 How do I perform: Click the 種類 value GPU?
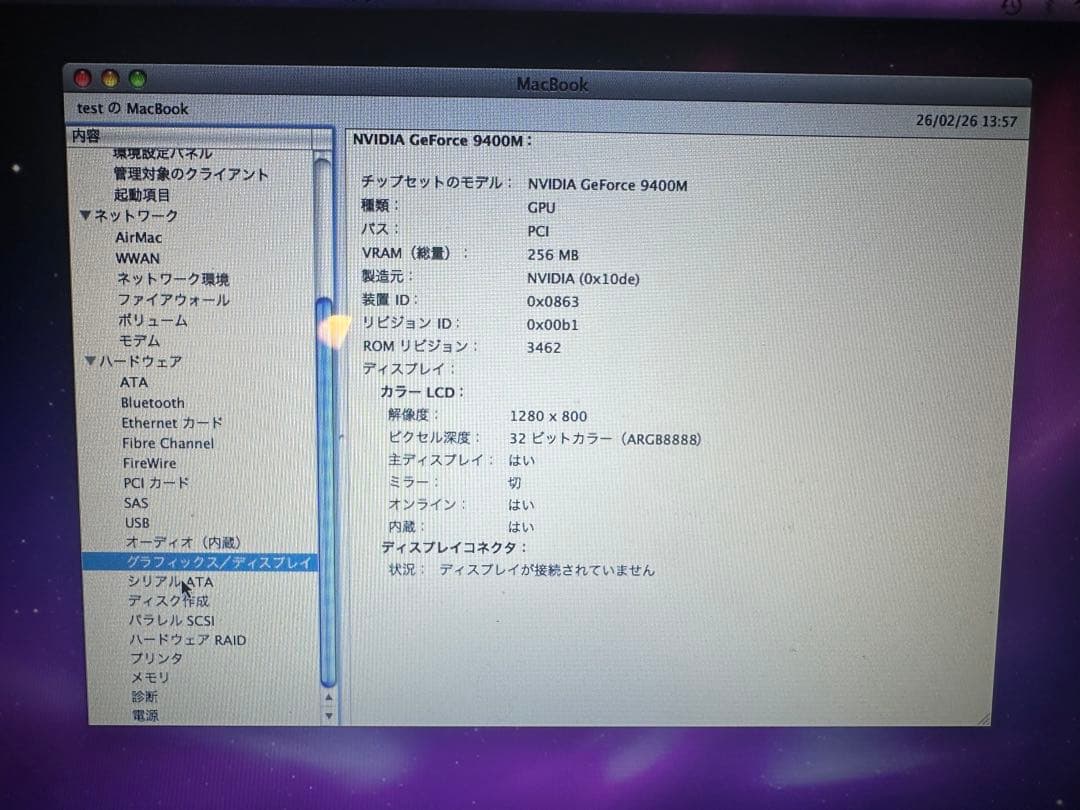coord(541,208)
